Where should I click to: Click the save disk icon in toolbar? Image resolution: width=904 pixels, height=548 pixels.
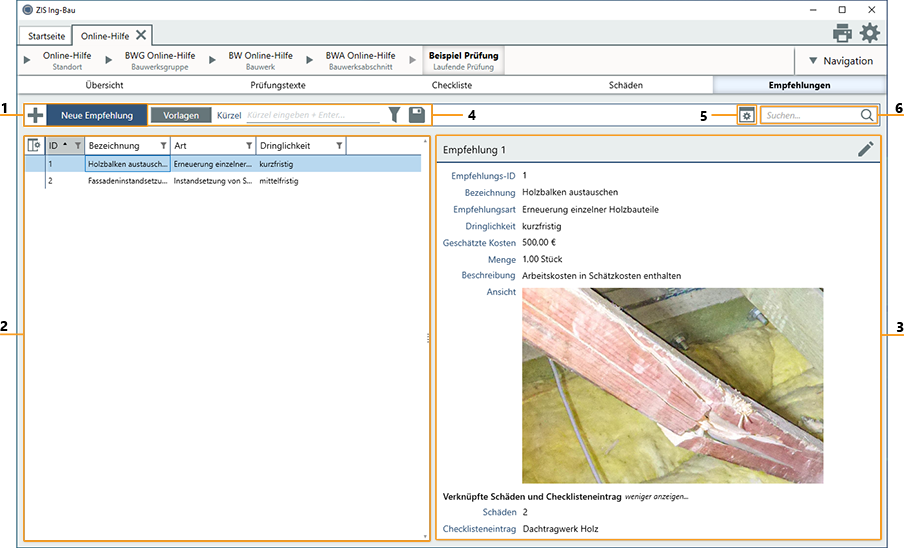pos(417,115)
